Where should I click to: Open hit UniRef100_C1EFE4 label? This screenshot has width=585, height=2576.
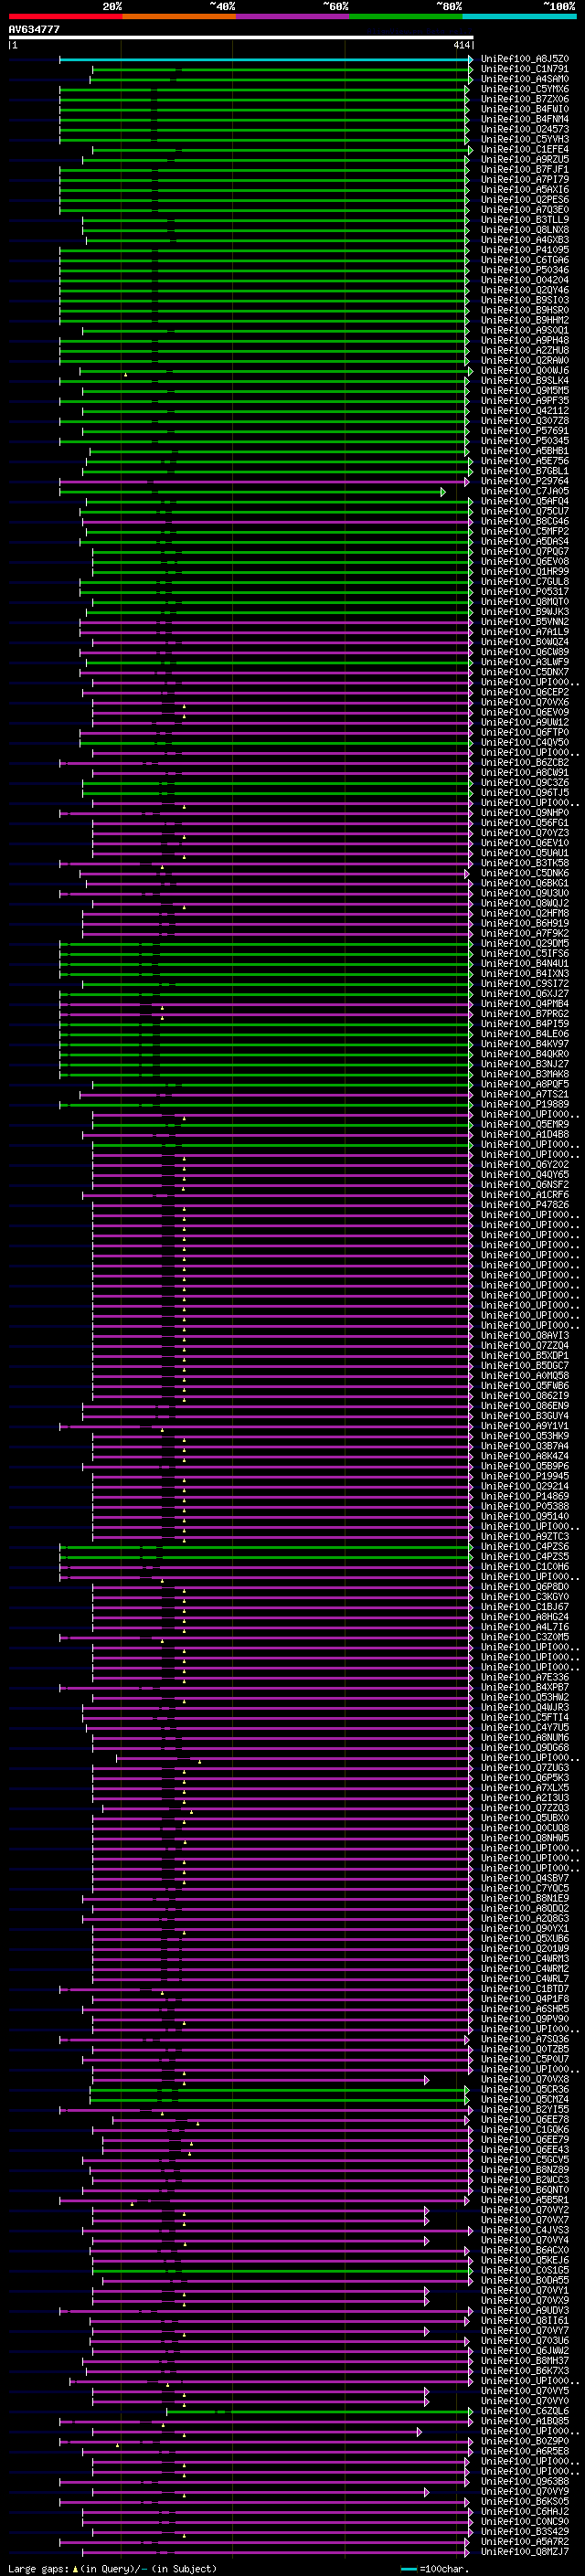525,149
